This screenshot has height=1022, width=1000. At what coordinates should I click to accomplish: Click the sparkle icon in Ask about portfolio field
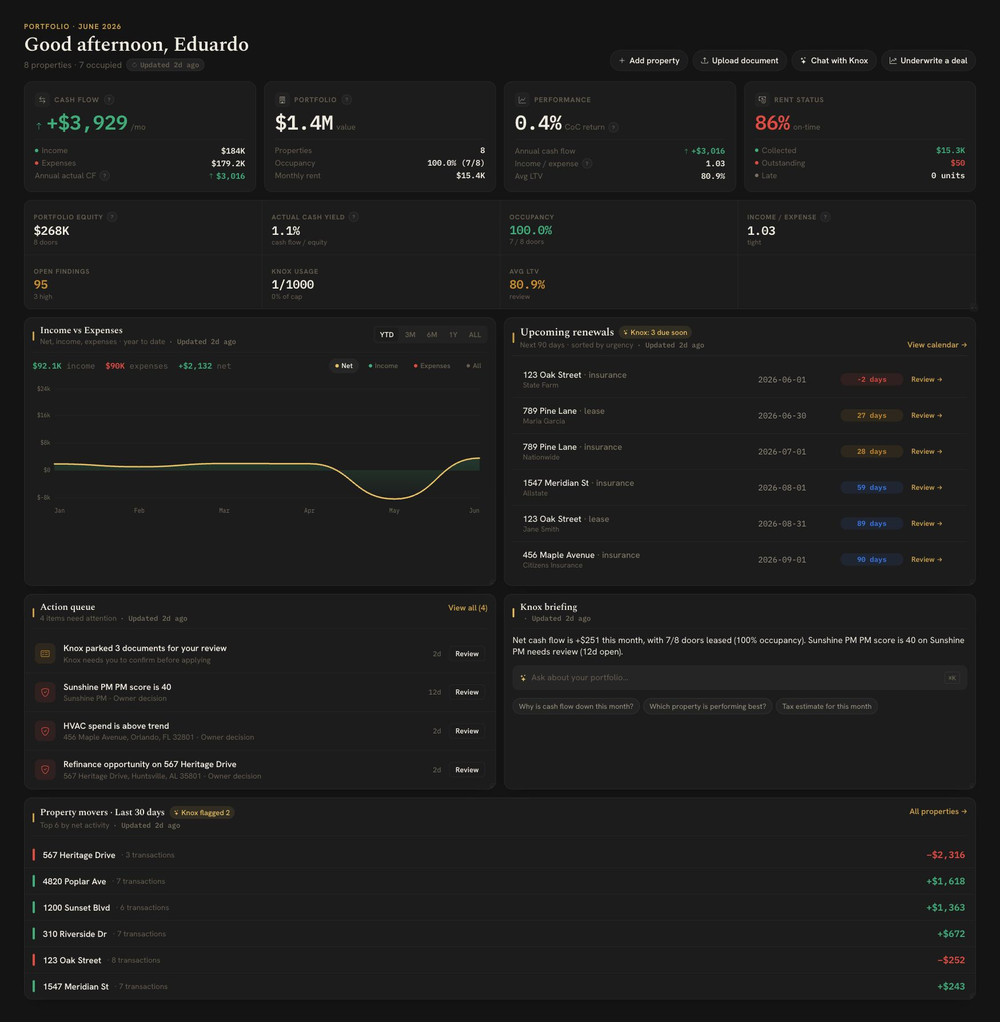(x=523, y=678)
